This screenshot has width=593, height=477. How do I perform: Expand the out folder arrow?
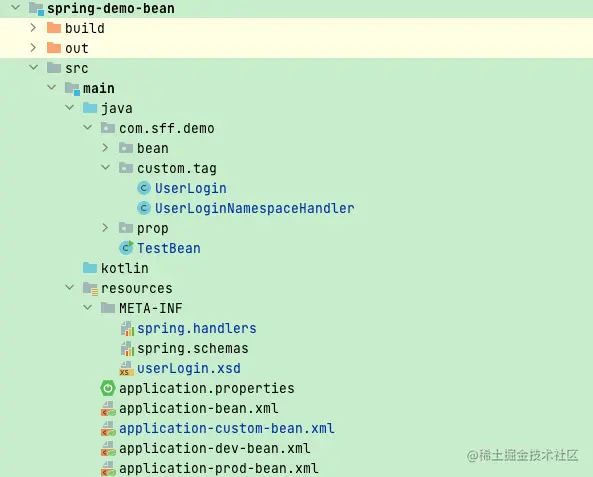tap(33, 48)
